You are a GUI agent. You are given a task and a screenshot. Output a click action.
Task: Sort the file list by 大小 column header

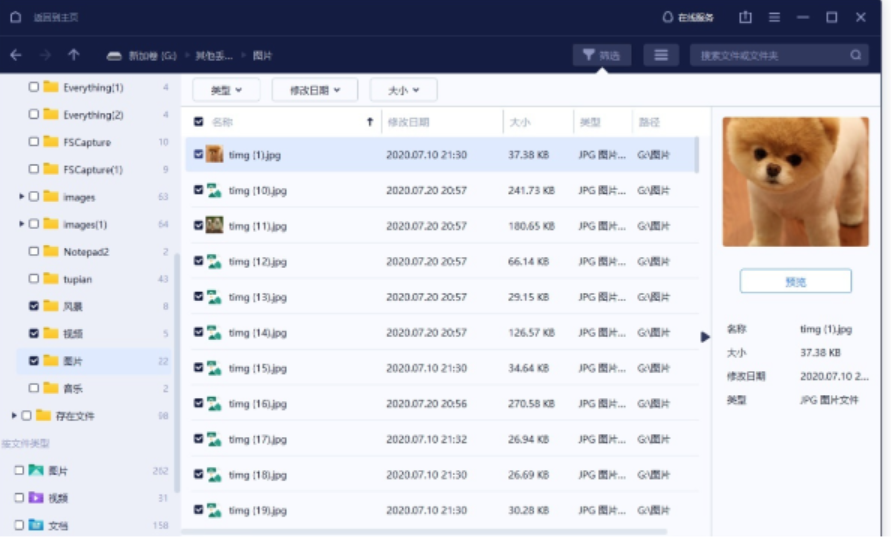pos(520,122)
